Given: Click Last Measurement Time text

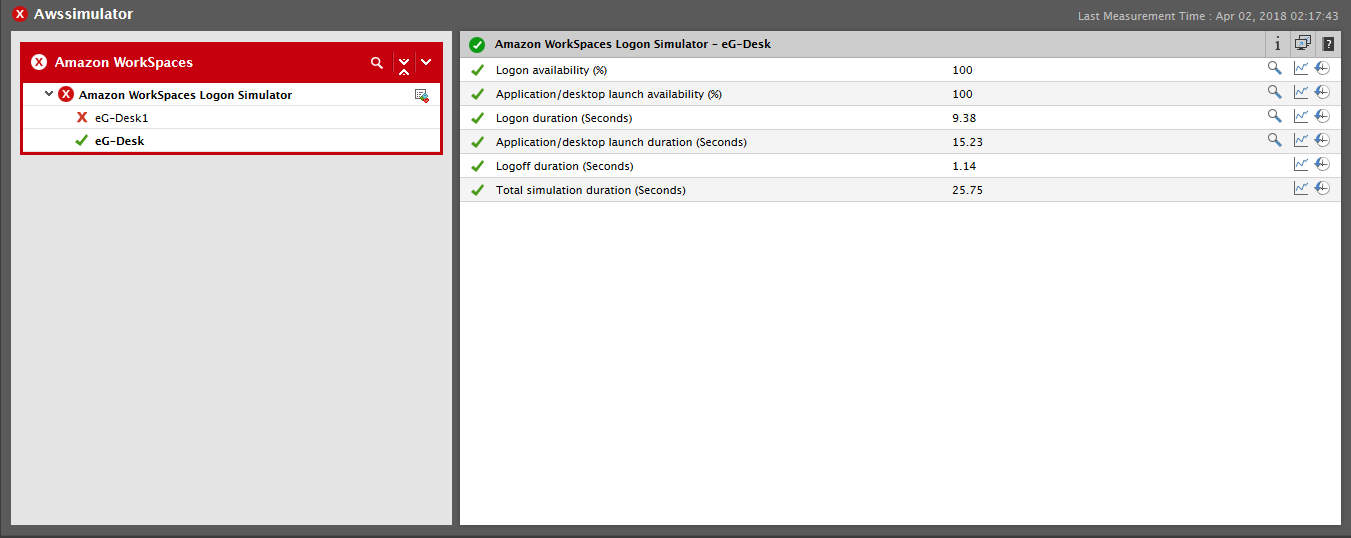Looking at the screenshot, I should click(1208, 16).
